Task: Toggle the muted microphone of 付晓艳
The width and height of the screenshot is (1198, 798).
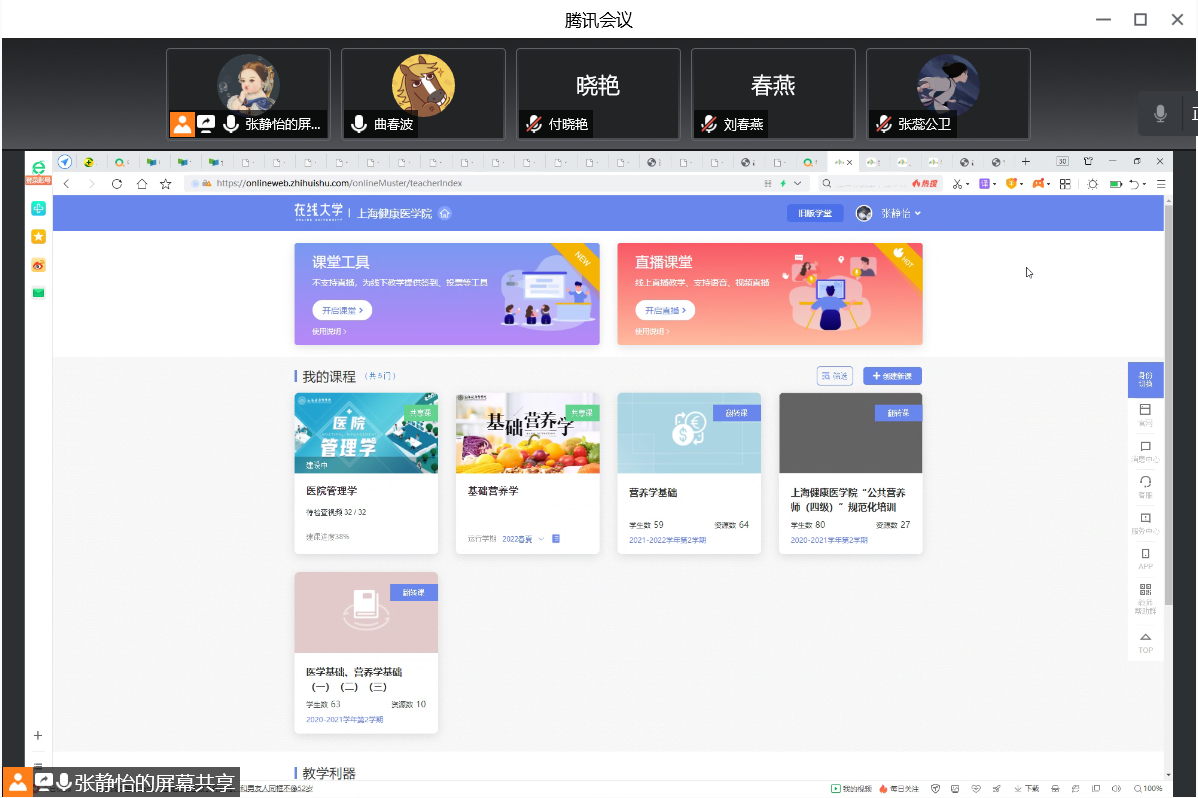Action: click(534, 124)
